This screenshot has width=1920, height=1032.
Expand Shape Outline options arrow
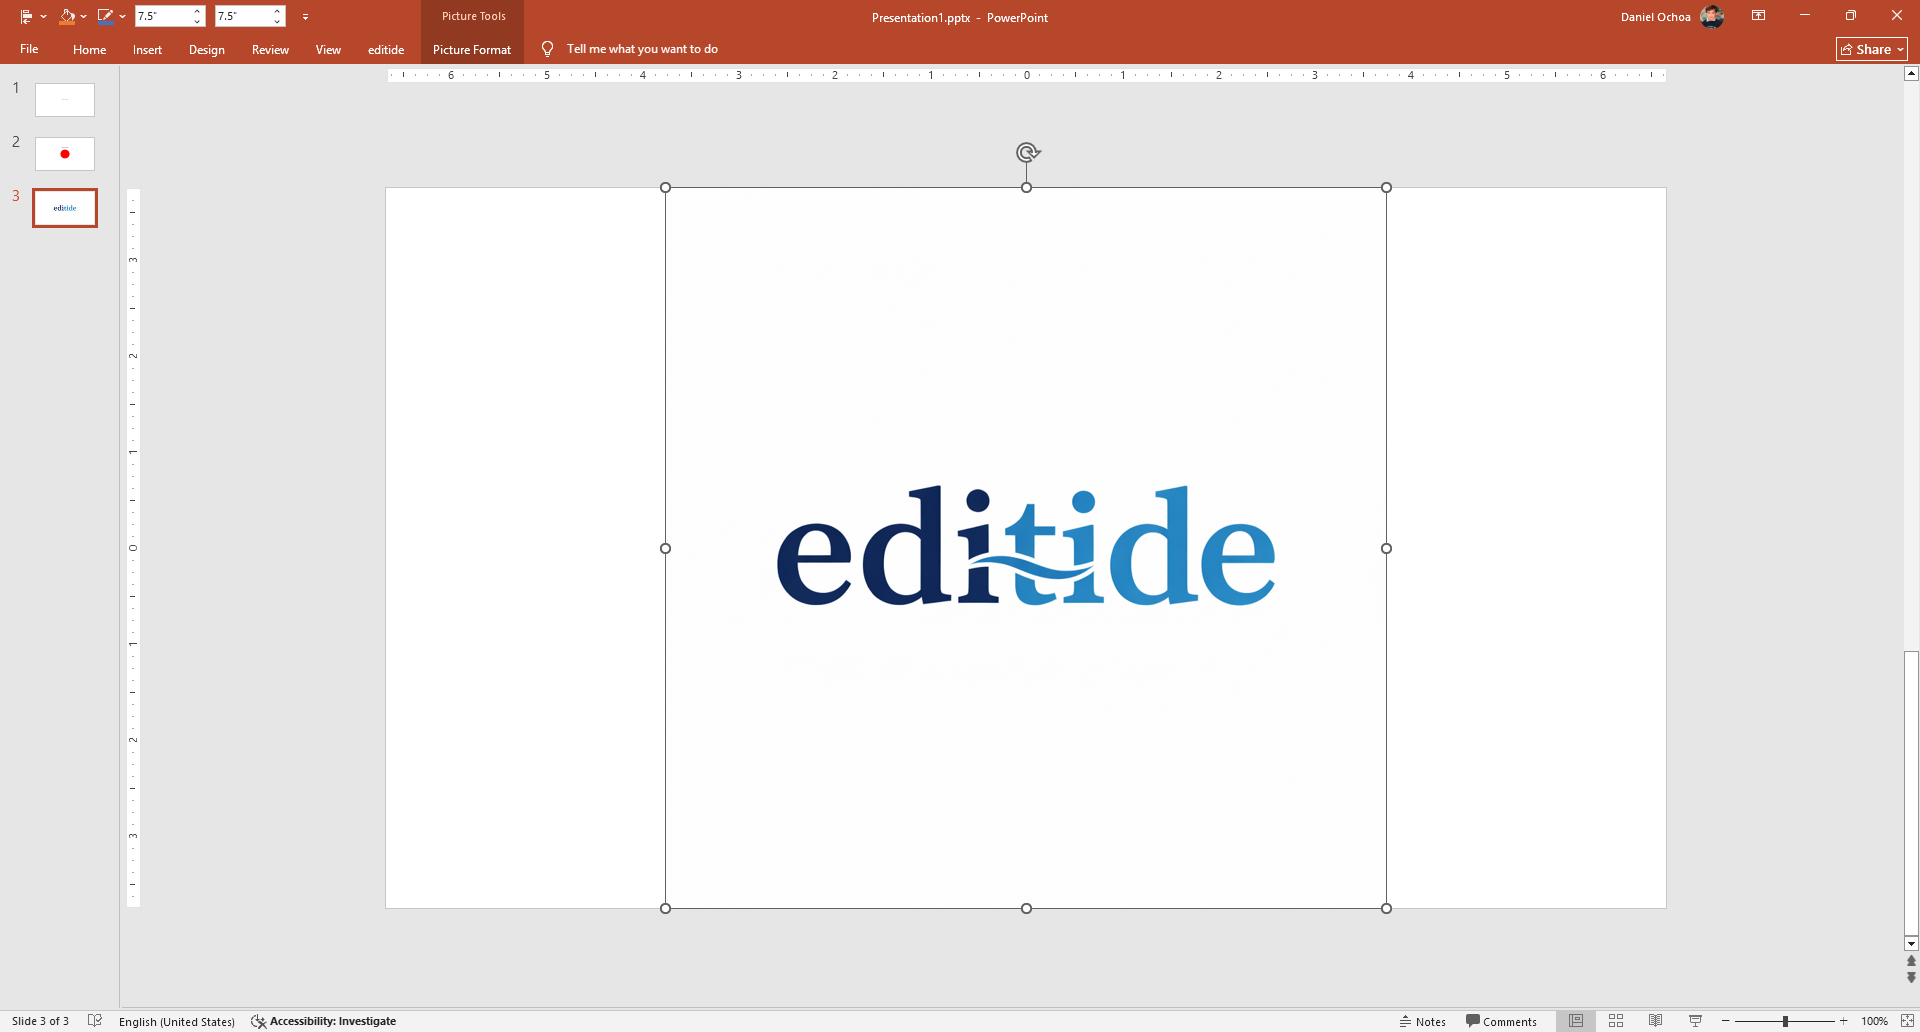pyautogui.click(x=122, y=17)
